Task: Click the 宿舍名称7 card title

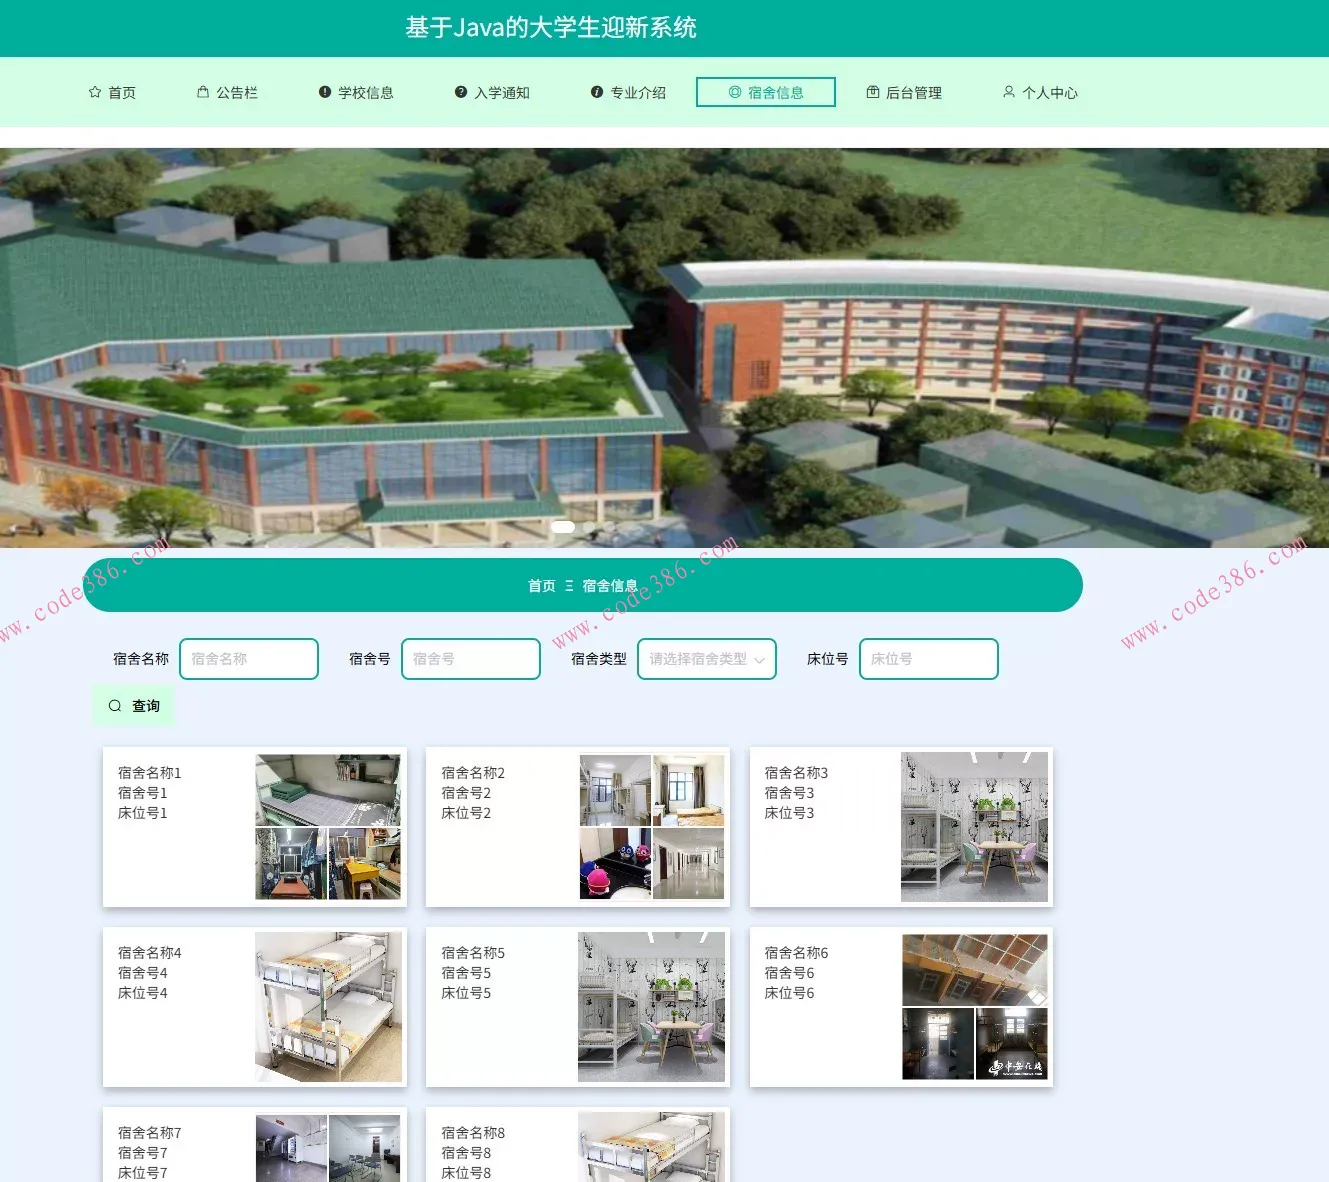Action: click(150, 1133)
